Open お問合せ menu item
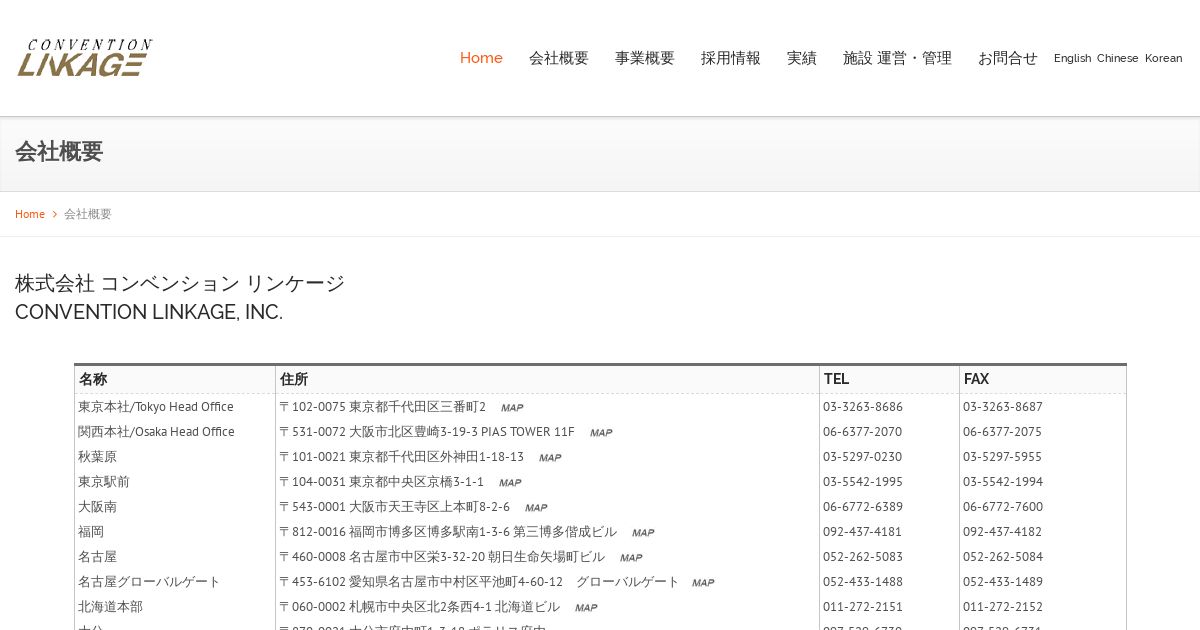 [1008, 58]
